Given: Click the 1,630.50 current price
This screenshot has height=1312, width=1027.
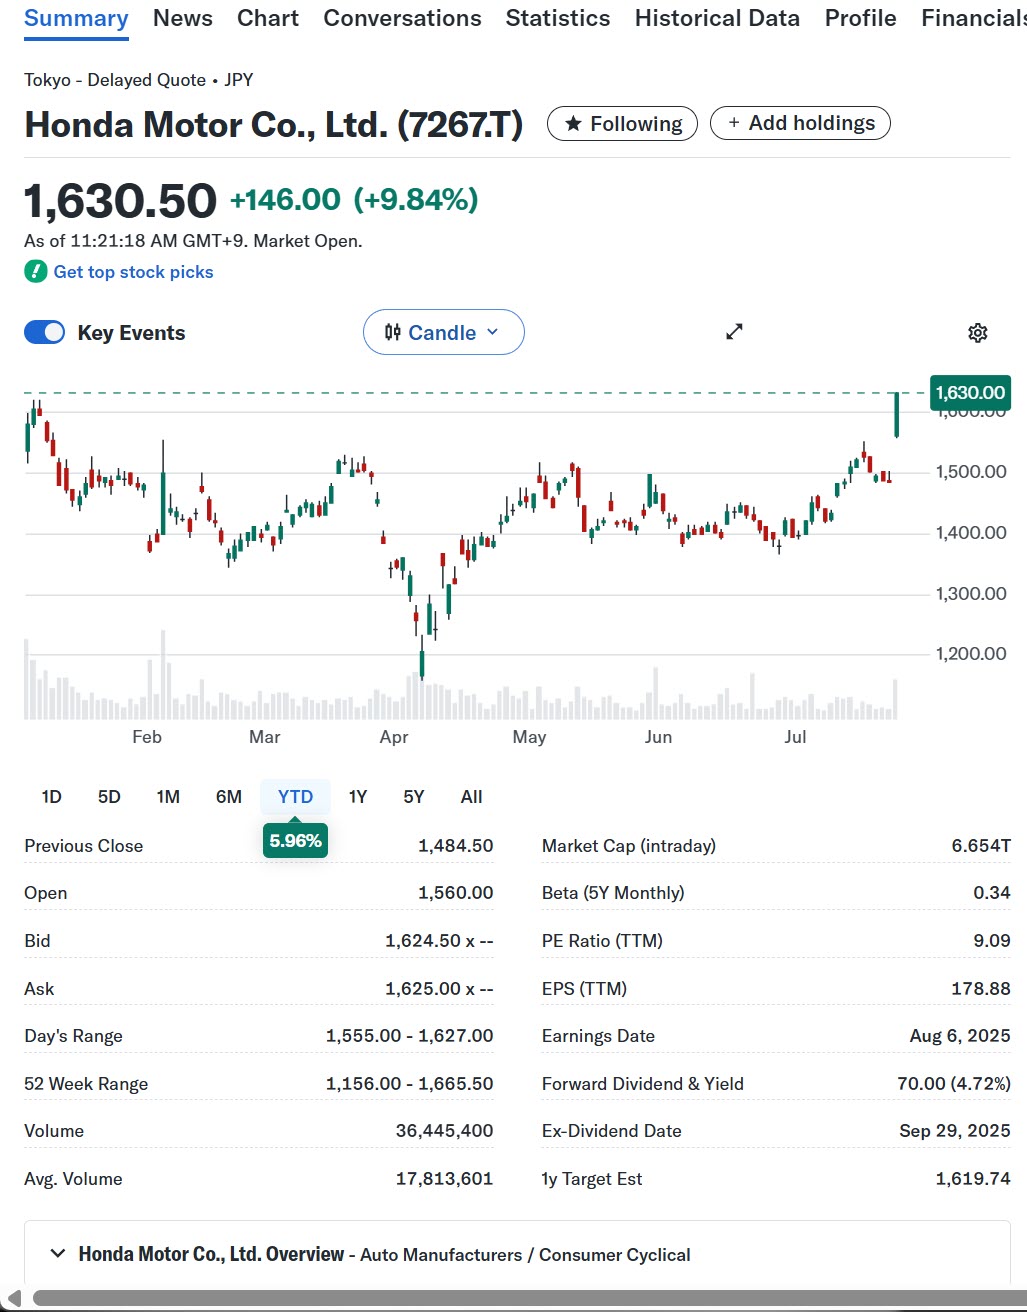Looking at the screenshot, I should pyautogui.click(x=120, y=200).
